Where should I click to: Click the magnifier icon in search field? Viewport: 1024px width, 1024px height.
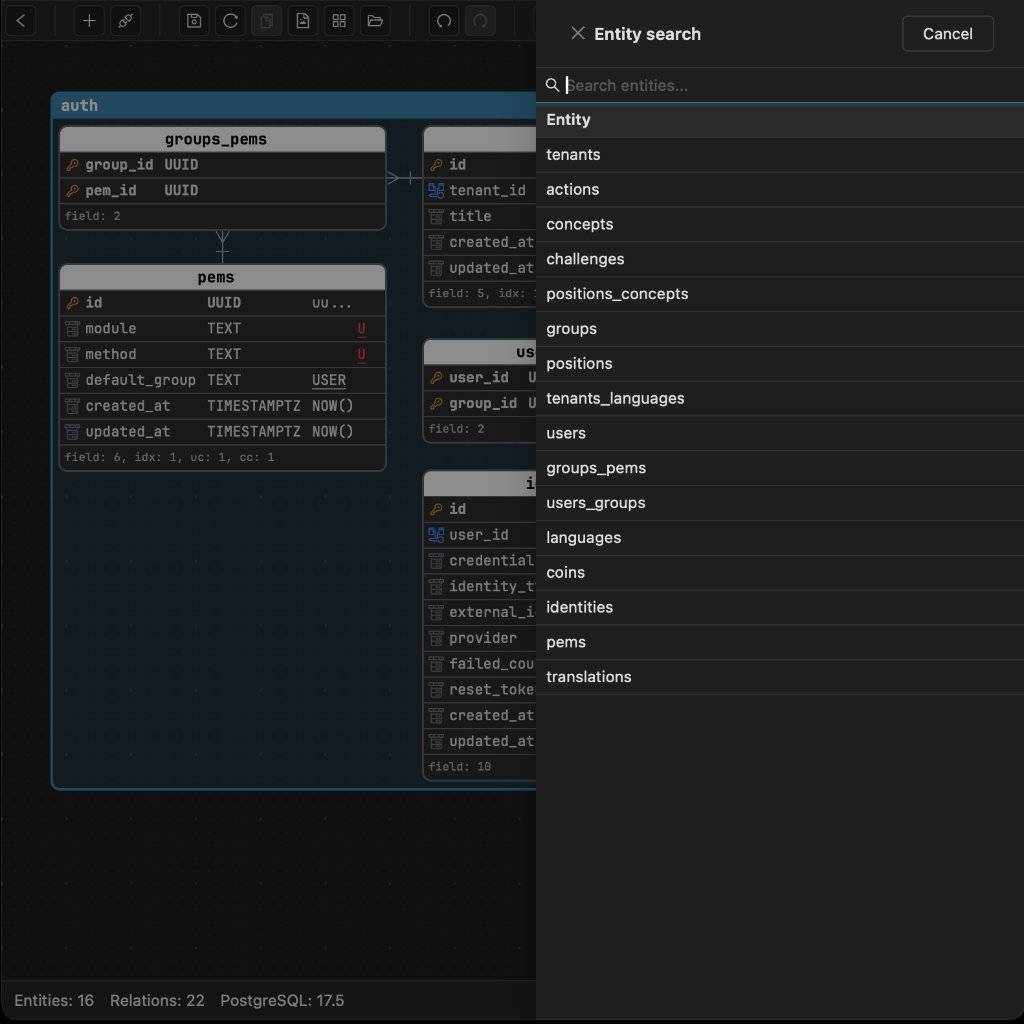click(552, 86)
